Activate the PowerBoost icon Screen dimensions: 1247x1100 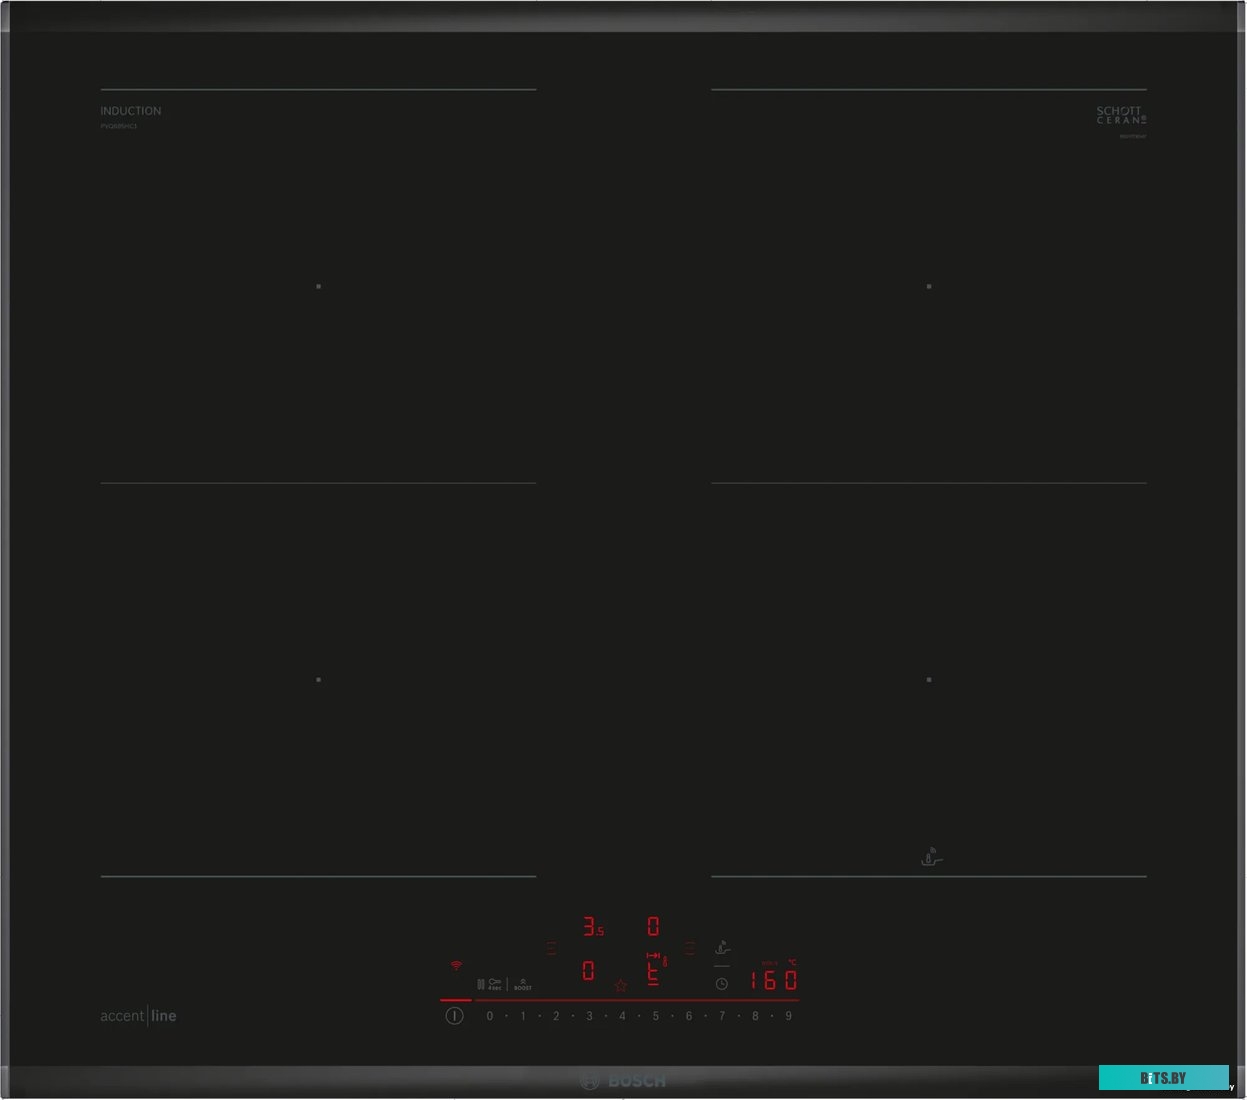pyautogui.click(x=523, y=985)
